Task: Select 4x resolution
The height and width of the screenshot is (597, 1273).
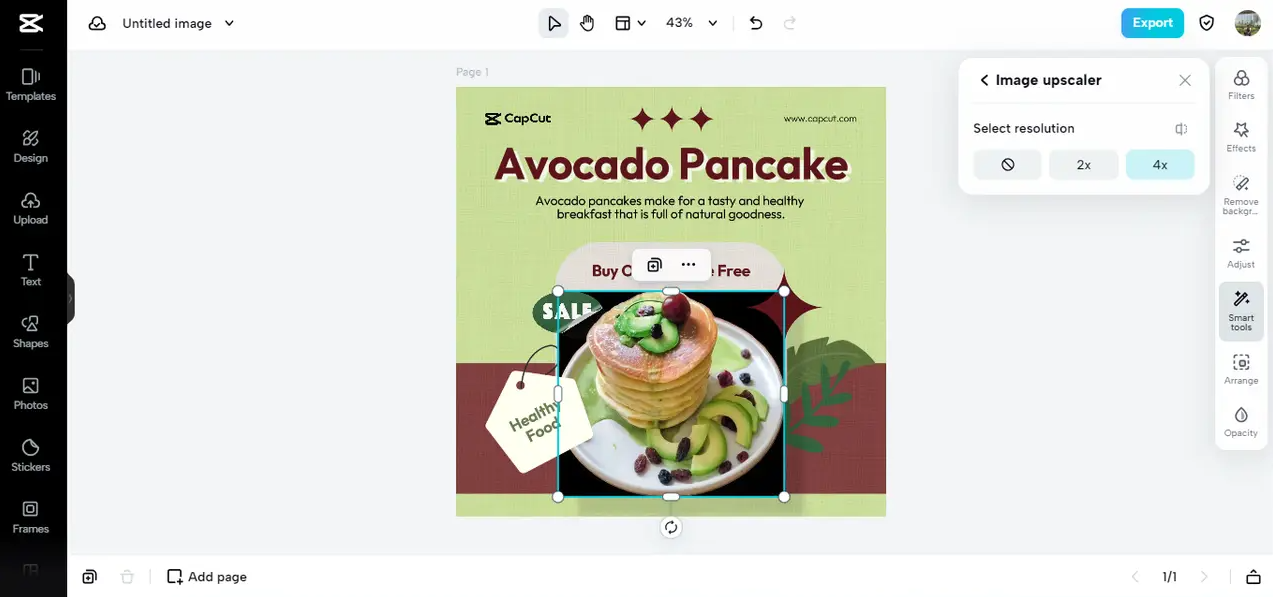Action: coord(1160,165)
